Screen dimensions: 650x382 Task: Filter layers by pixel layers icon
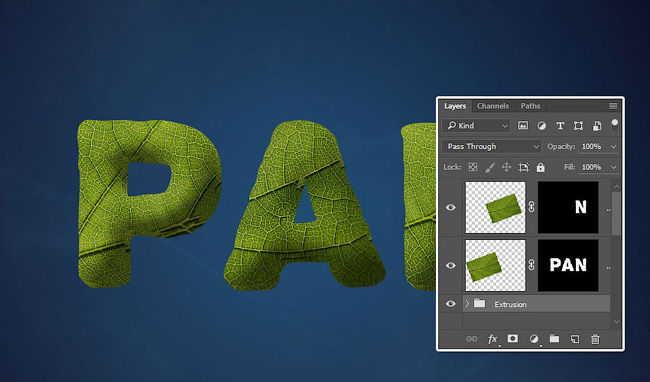tap(523, 126)
